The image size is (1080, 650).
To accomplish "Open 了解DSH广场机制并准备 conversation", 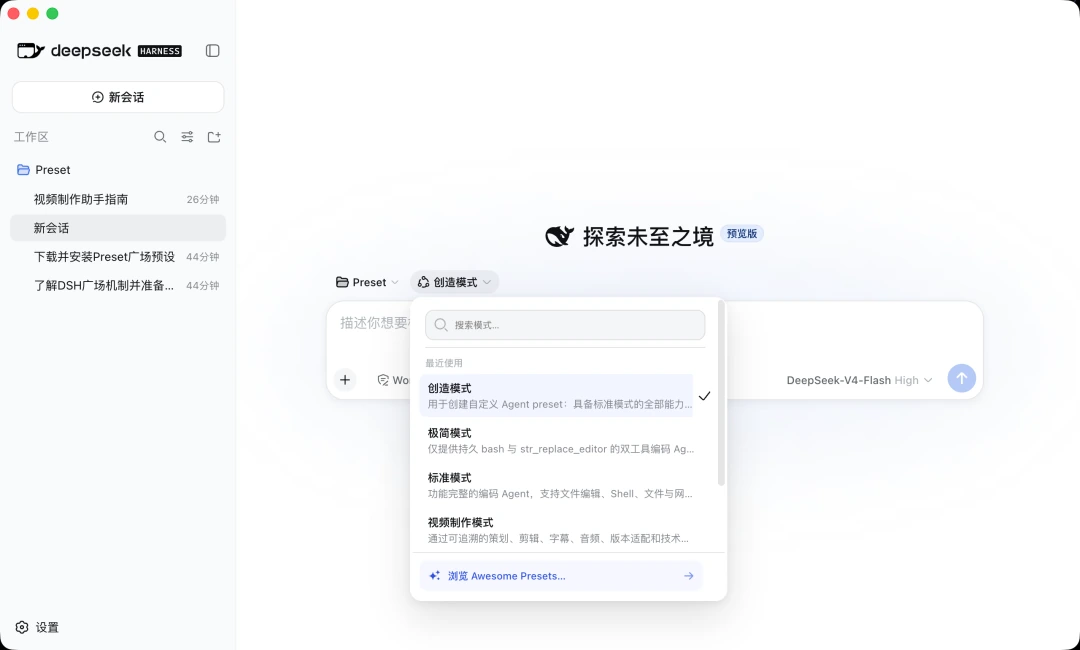I will 118,285.
